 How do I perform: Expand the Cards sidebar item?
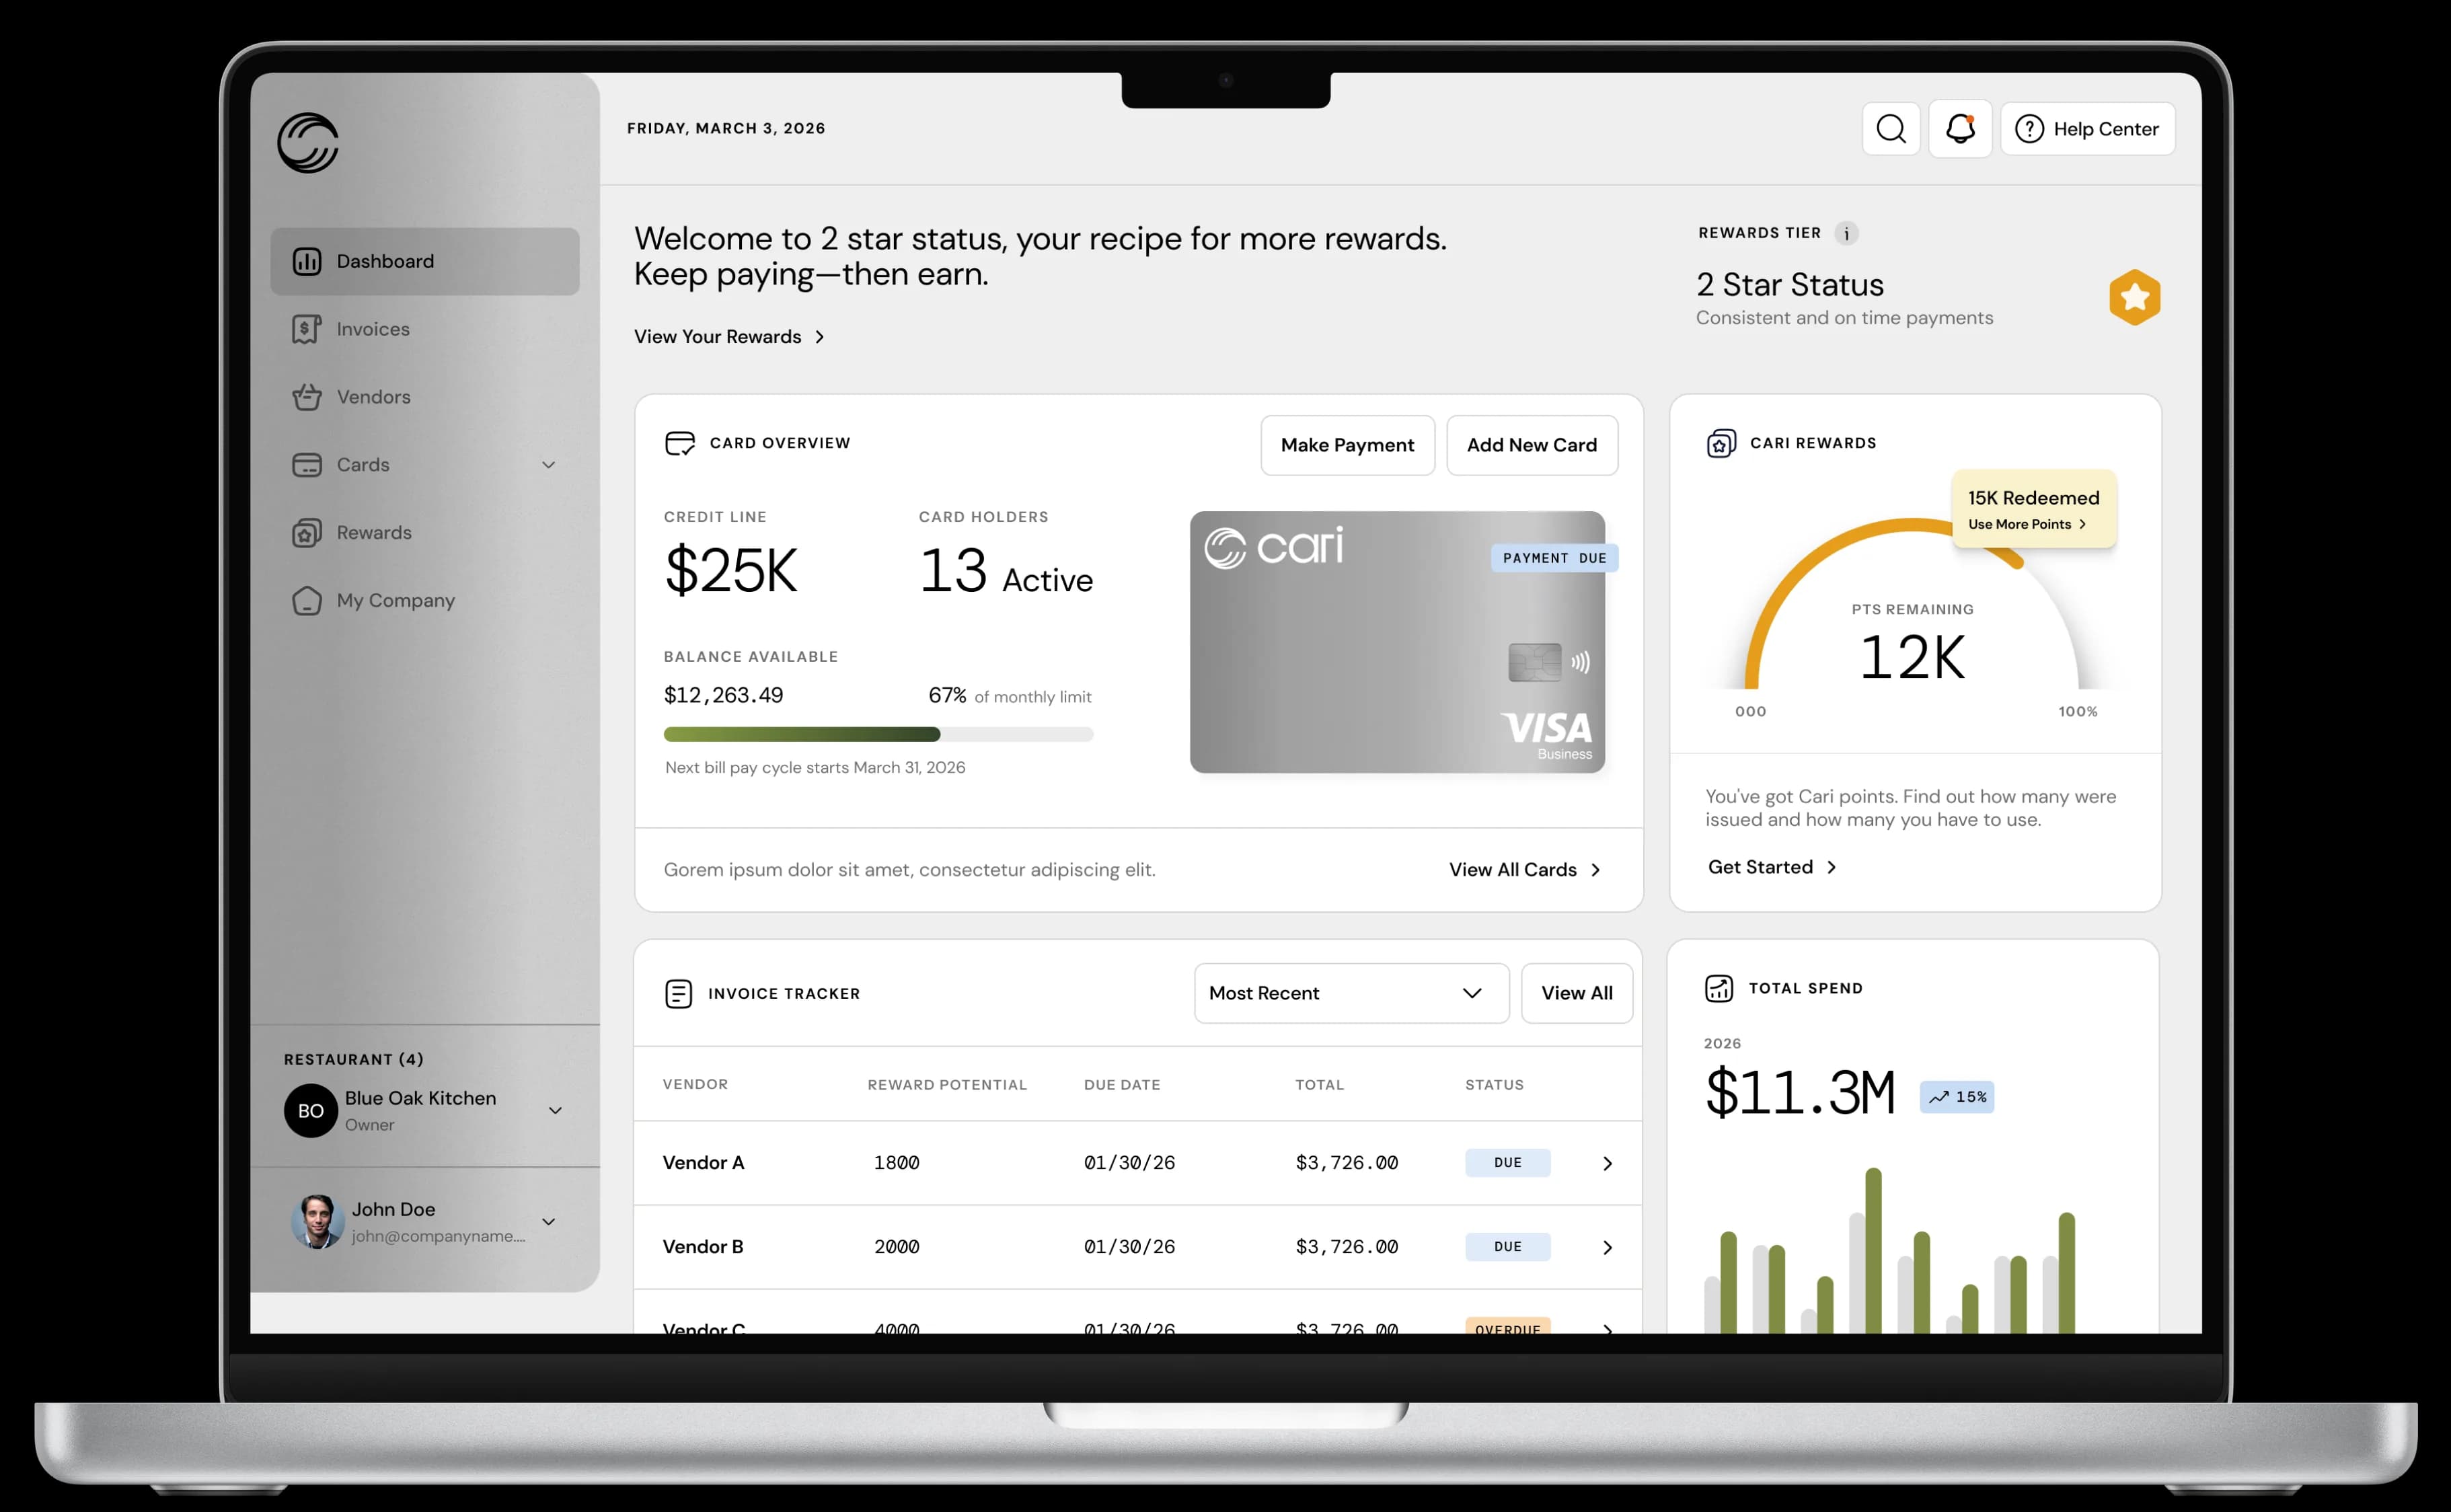click(x=548, y=464)
